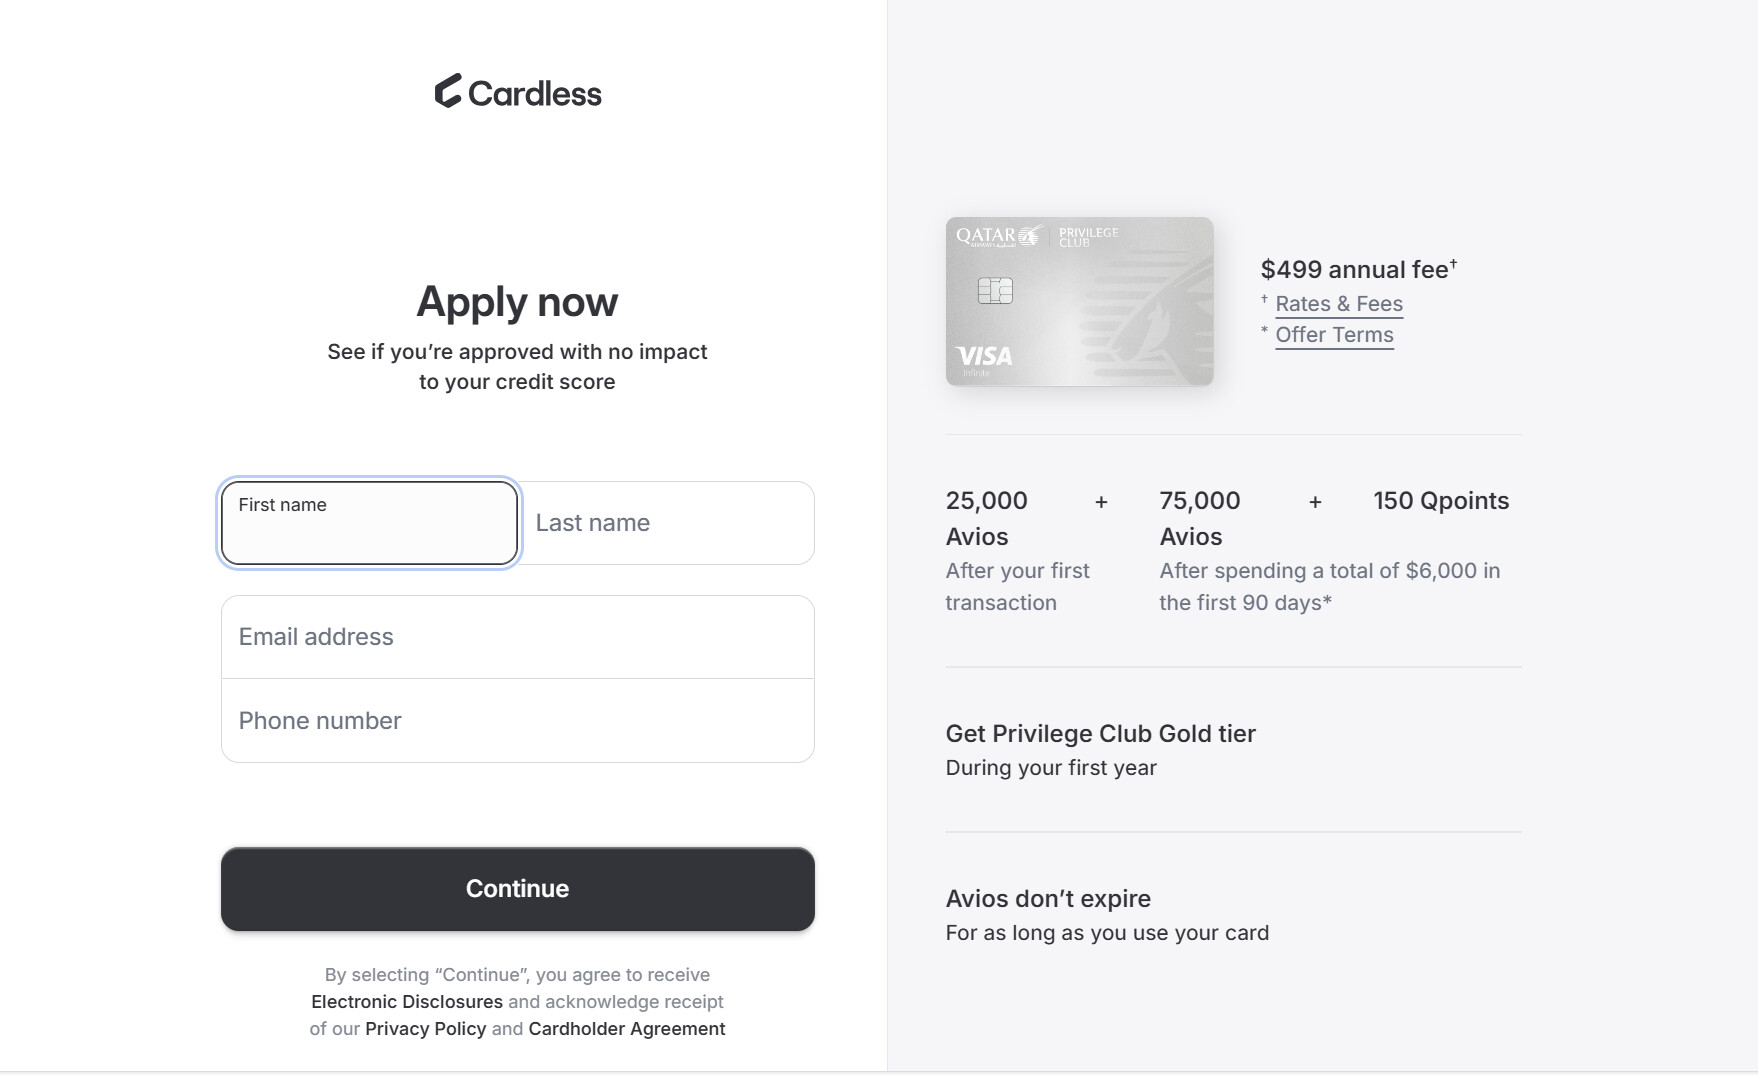The height and width of the screenshot is (1075, 1758).
Task: Click the Qatar Airways card image
Action: tap(1079, 301)
